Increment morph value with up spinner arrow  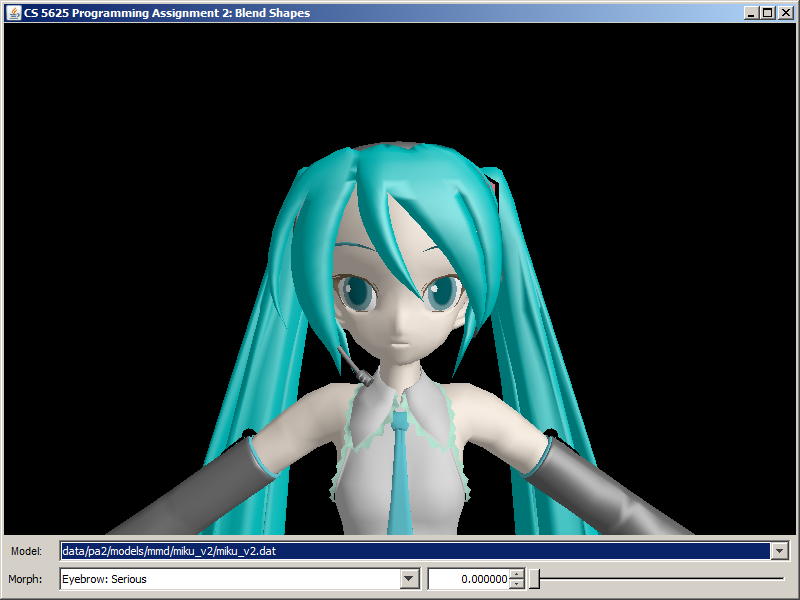tap(516, 574)
